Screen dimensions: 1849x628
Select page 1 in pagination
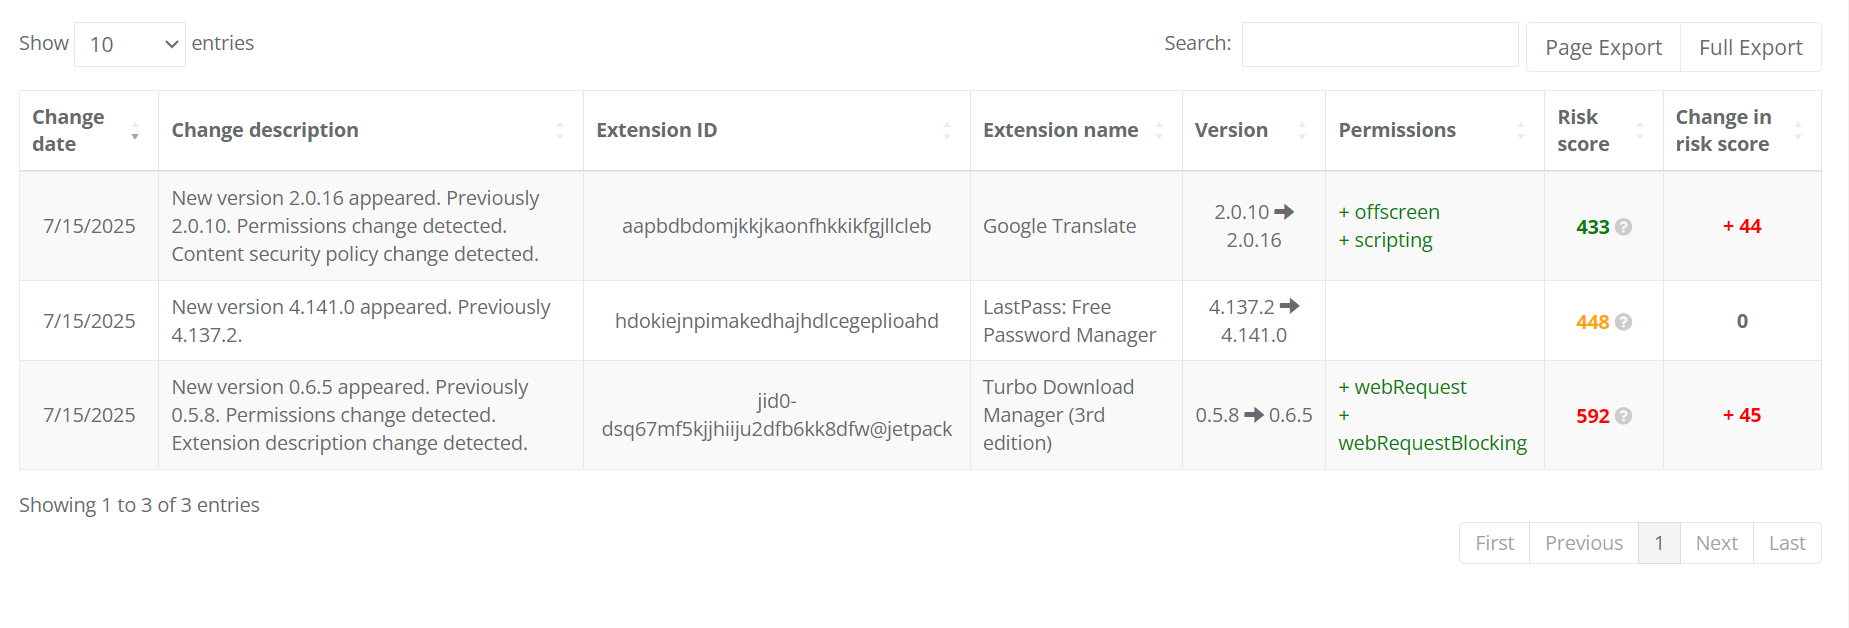1659,543
